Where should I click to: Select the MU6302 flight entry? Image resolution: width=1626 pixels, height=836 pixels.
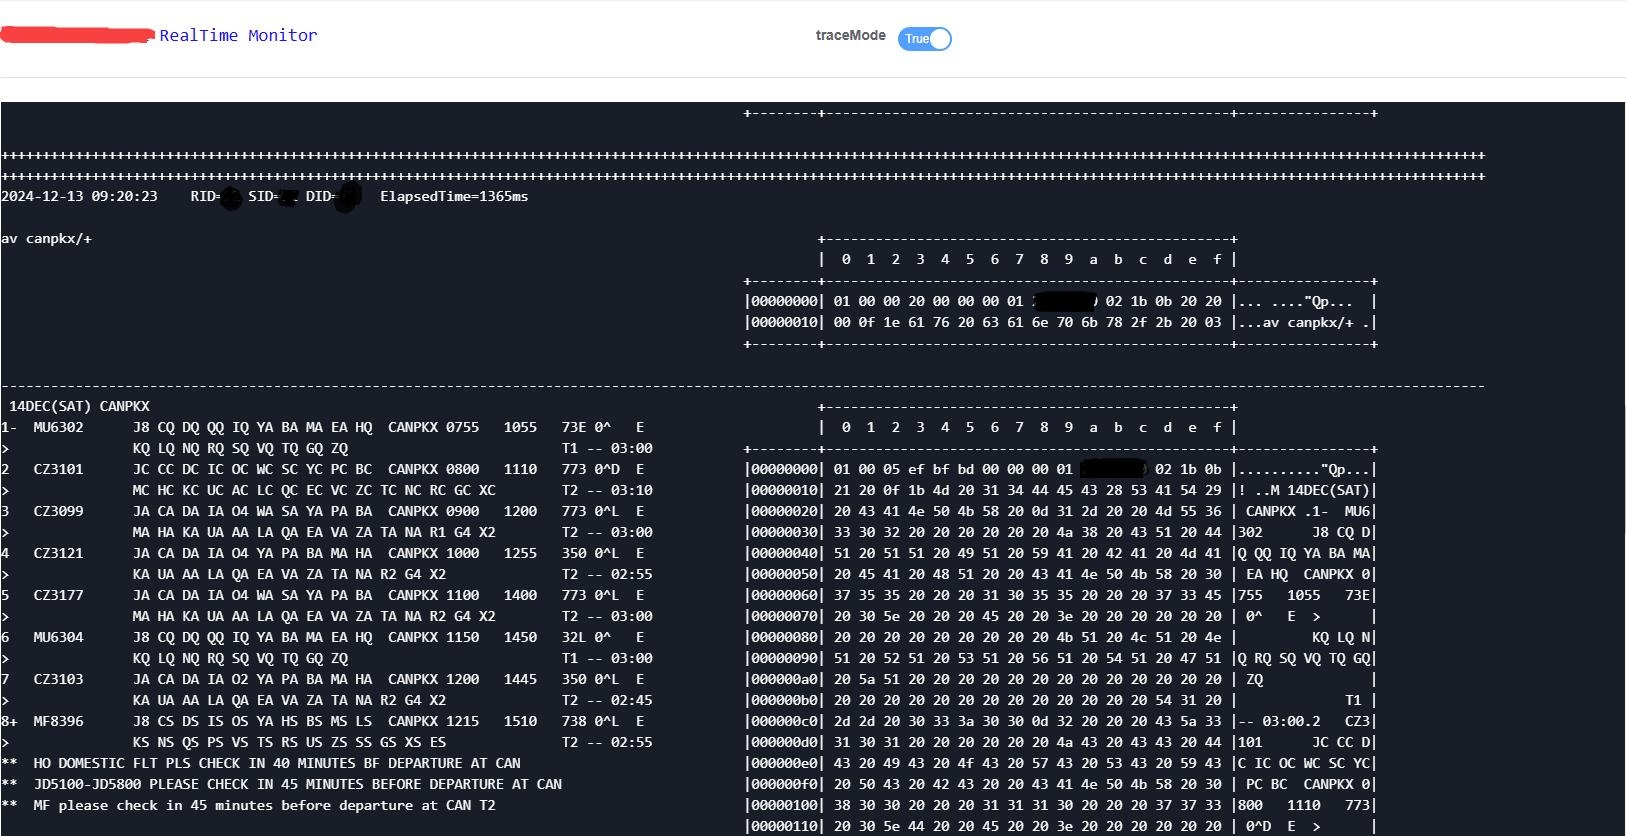[x=58, y=427]
